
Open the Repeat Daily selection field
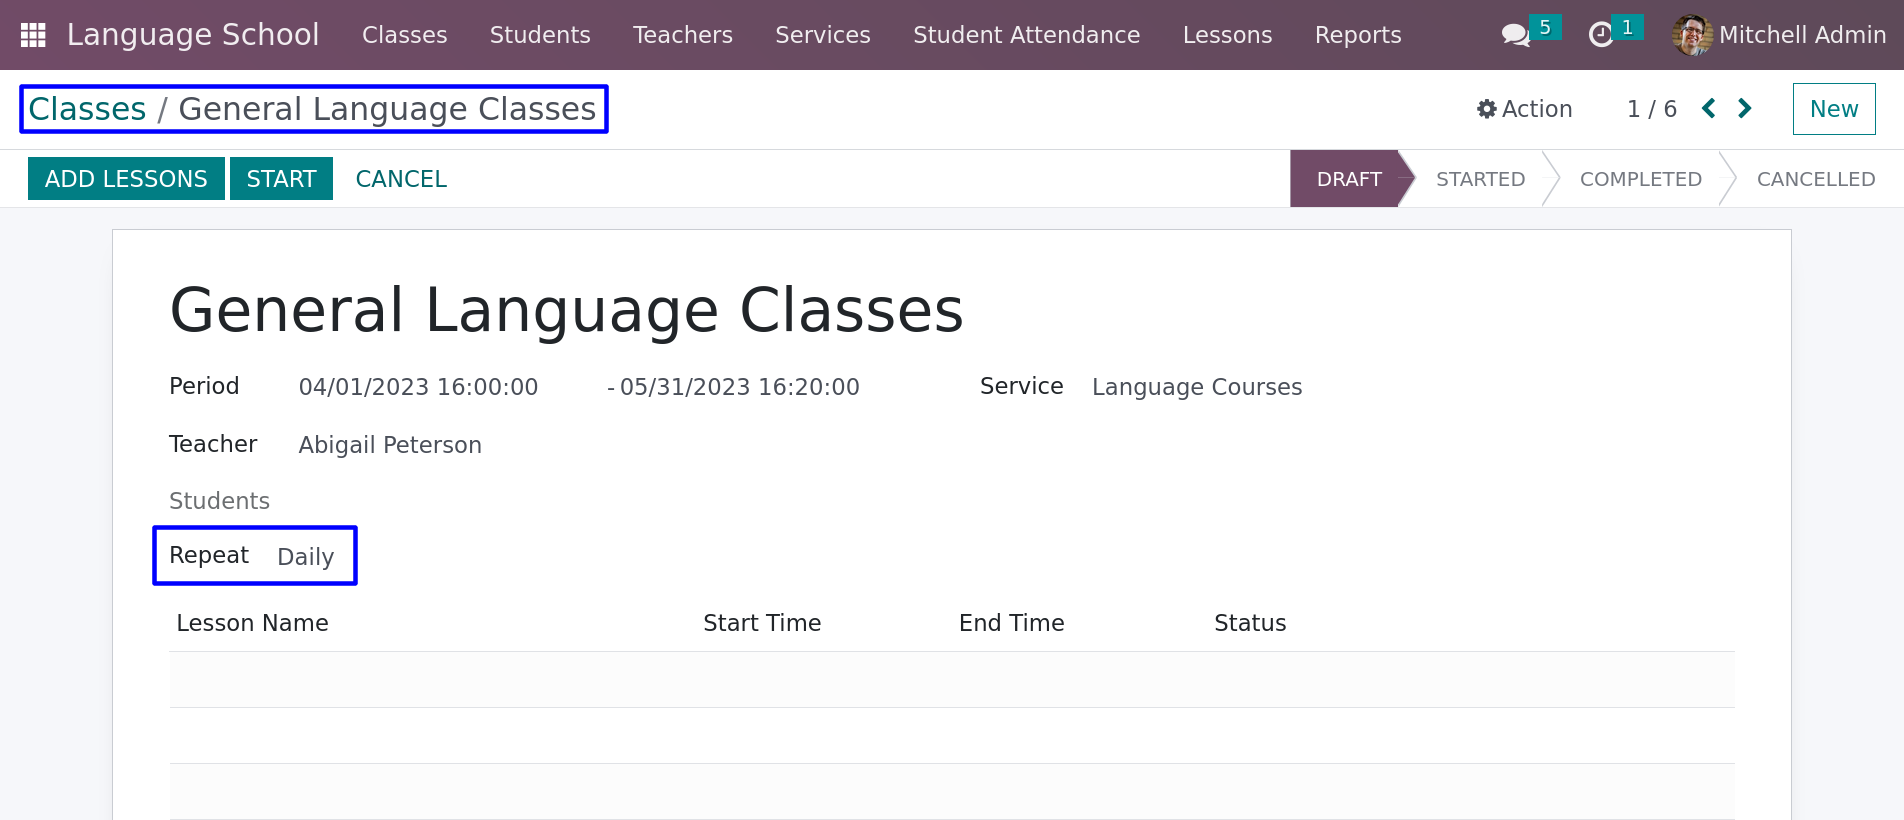tap(306, 557)
